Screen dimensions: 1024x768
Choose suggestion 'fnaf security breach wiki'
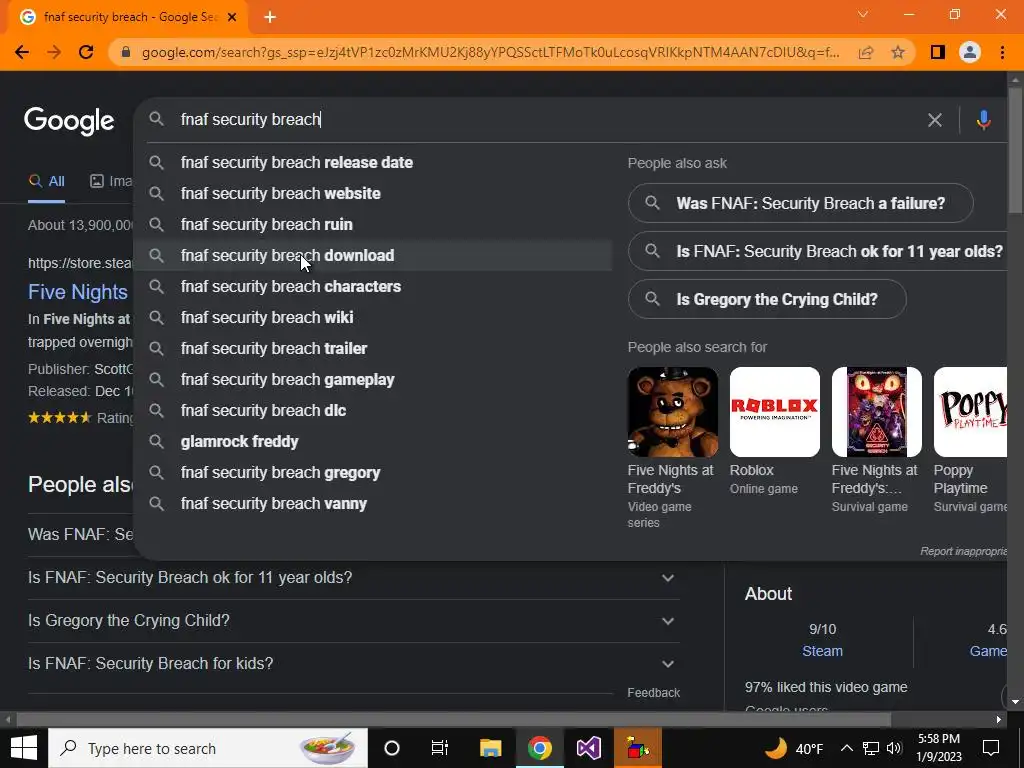(373, 317)
